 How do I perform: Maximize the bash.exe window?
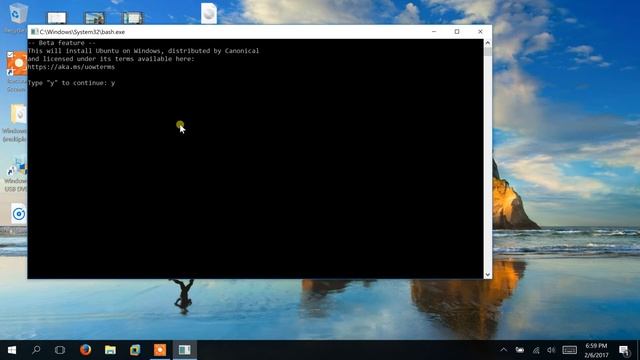(457, 31)
